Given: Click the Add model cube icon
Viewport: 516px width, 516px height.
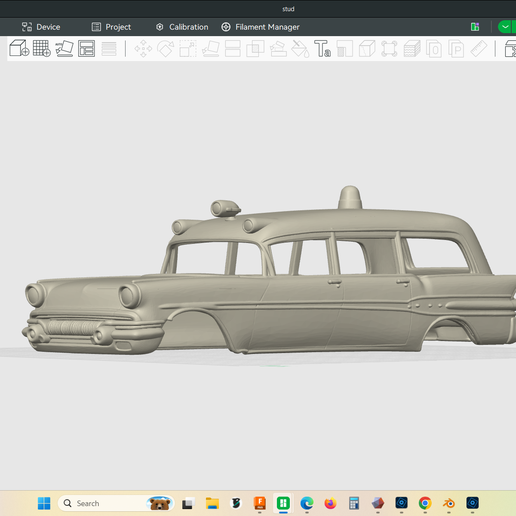Looking at the screenshot, I should [19, 49].
